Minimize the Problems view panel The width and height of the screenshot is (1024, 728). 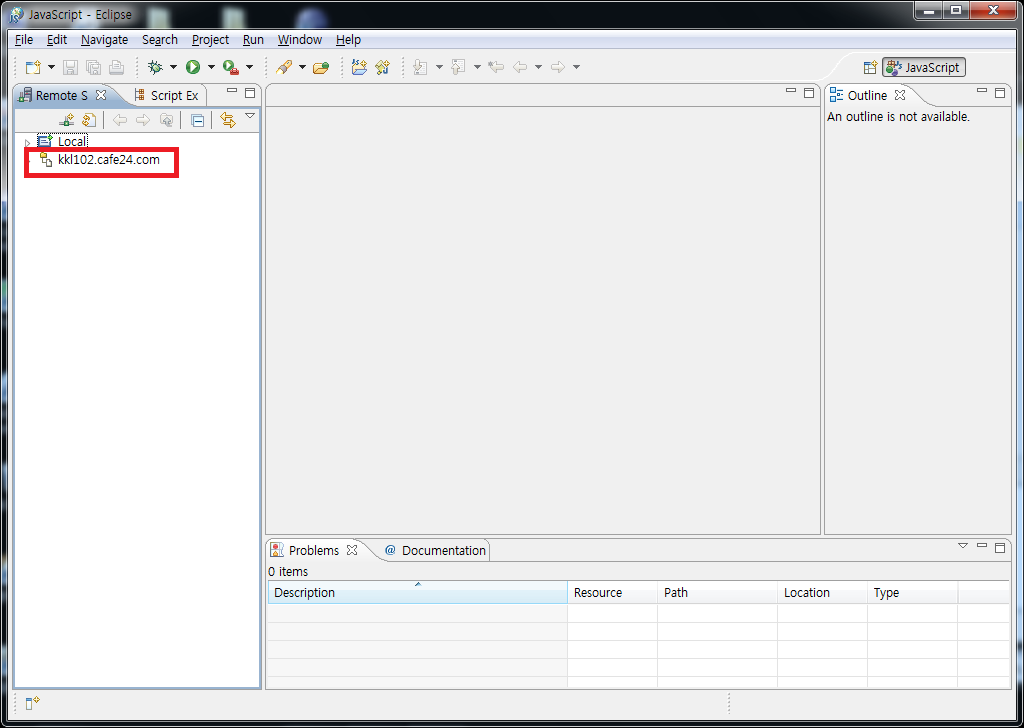[x=981, y=547]
